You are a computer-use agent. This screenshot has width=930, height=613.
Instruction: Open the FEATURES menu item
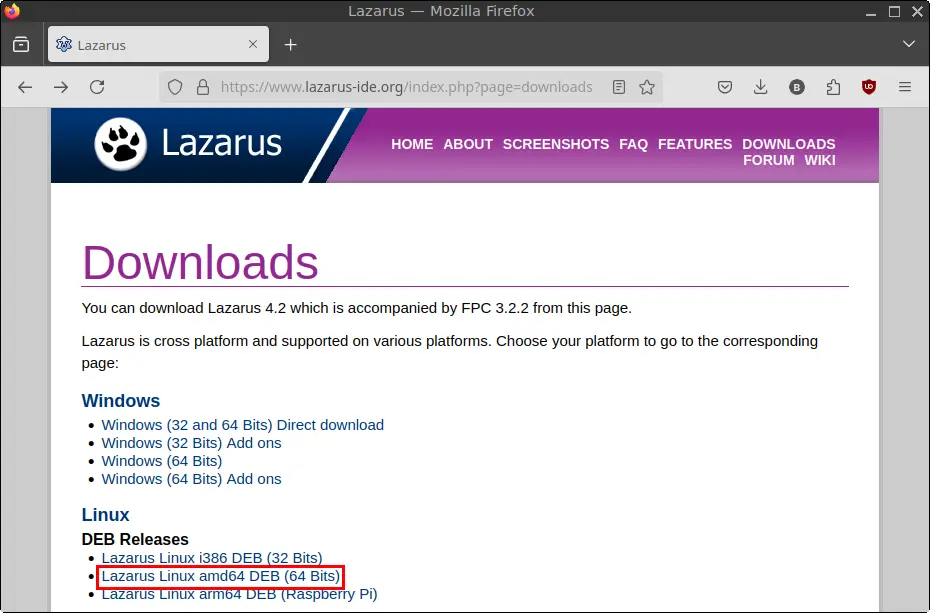(x=695, y=144)
